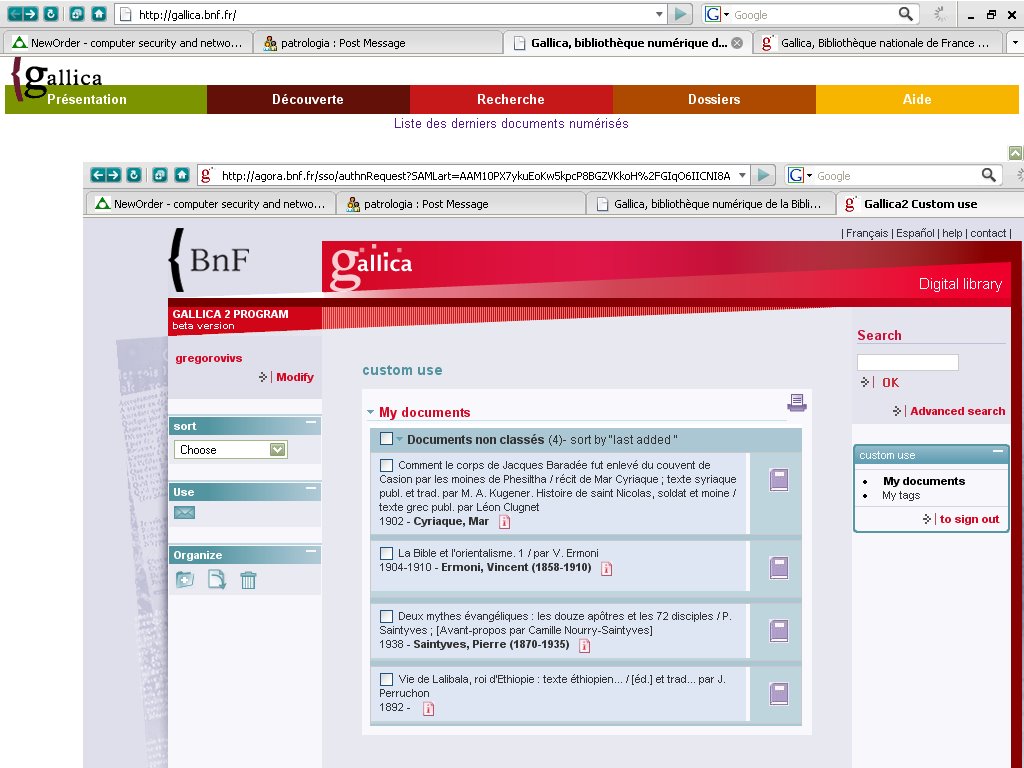
Task: Click the info icon after 1892 in the Lalibala entry
Action: click(428, 709)
